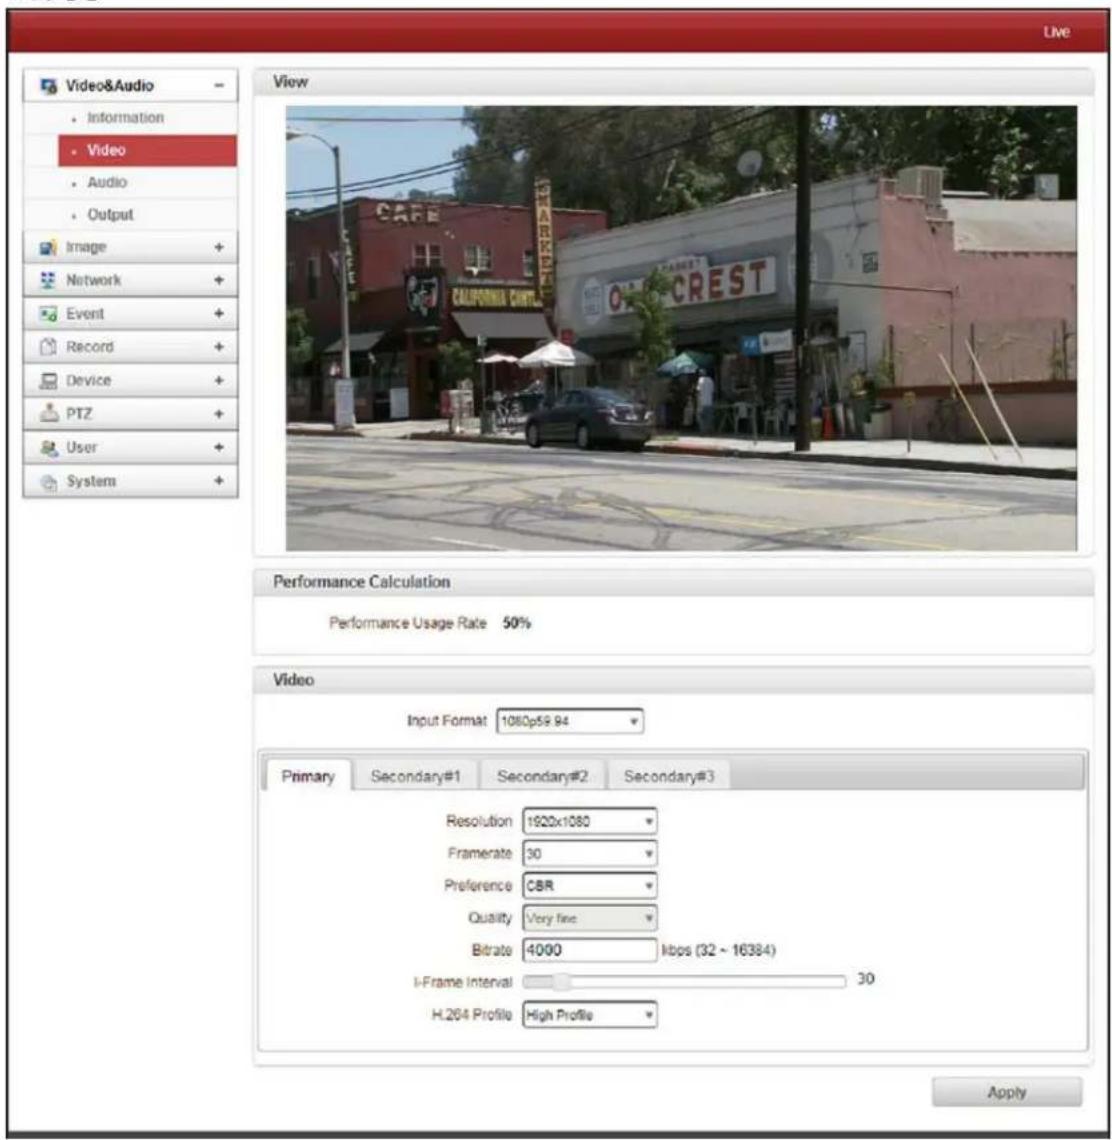The image size is (1112, 1140).
Task: Click the camera live view preview
Action: pos(681,329)
